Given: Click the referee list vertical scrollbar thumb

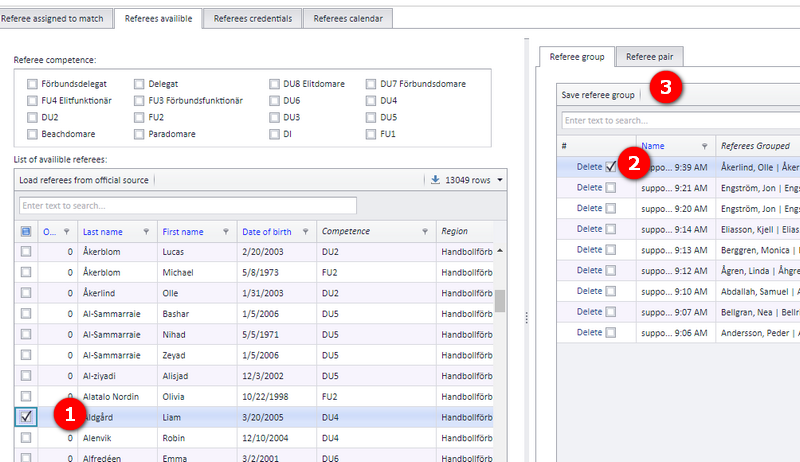Looking at the screenshot, I should click(x=500, y=301).
